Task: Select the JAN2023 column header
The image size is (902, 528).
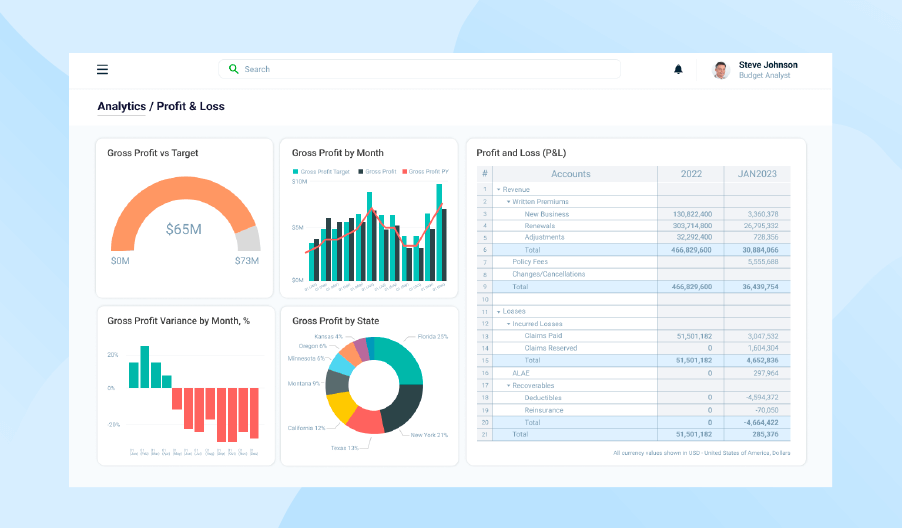Action: (x=757, y=174)
